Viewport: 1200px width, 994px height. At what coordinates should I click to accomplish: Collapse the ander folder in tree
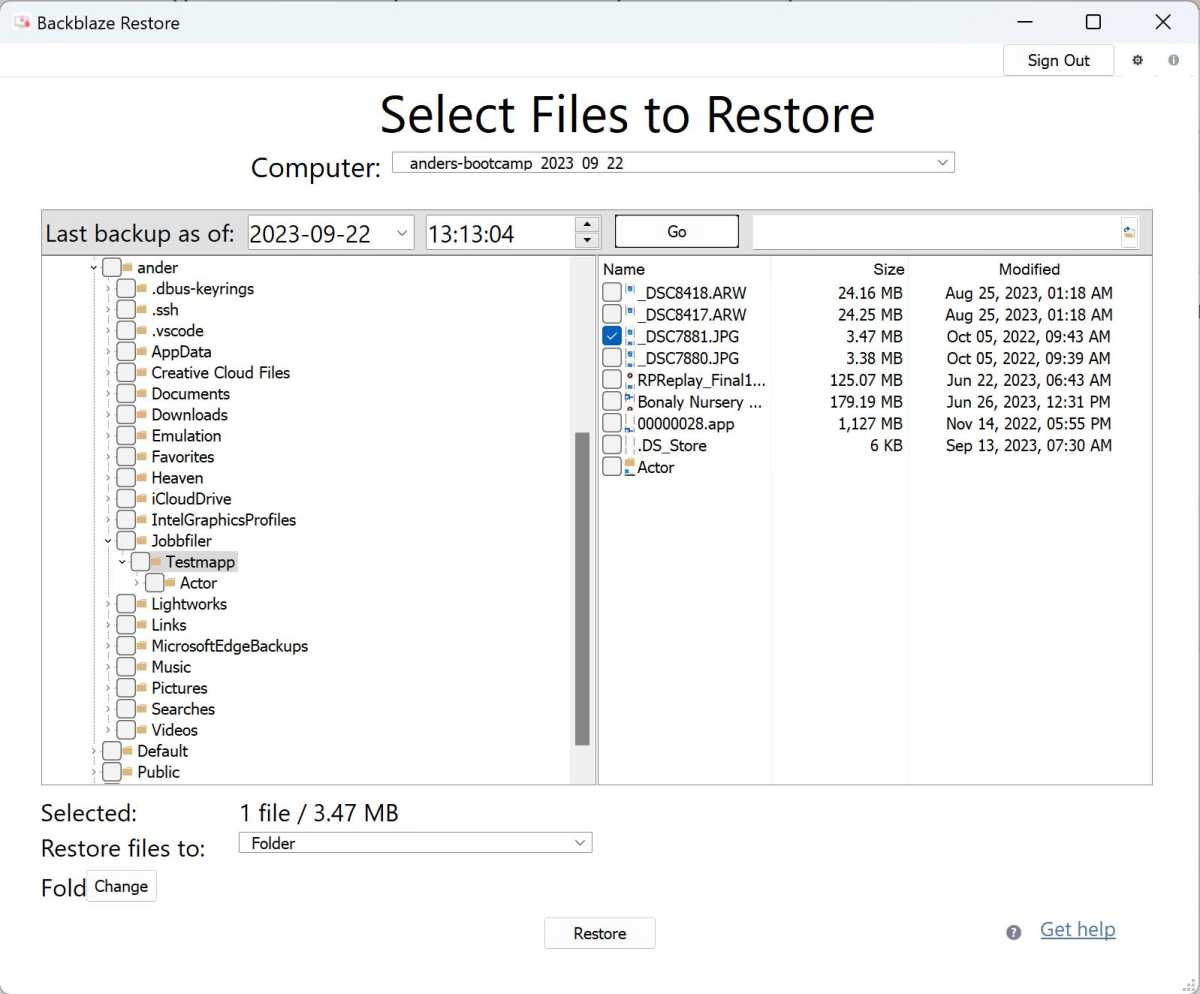(x=94, y=268)
